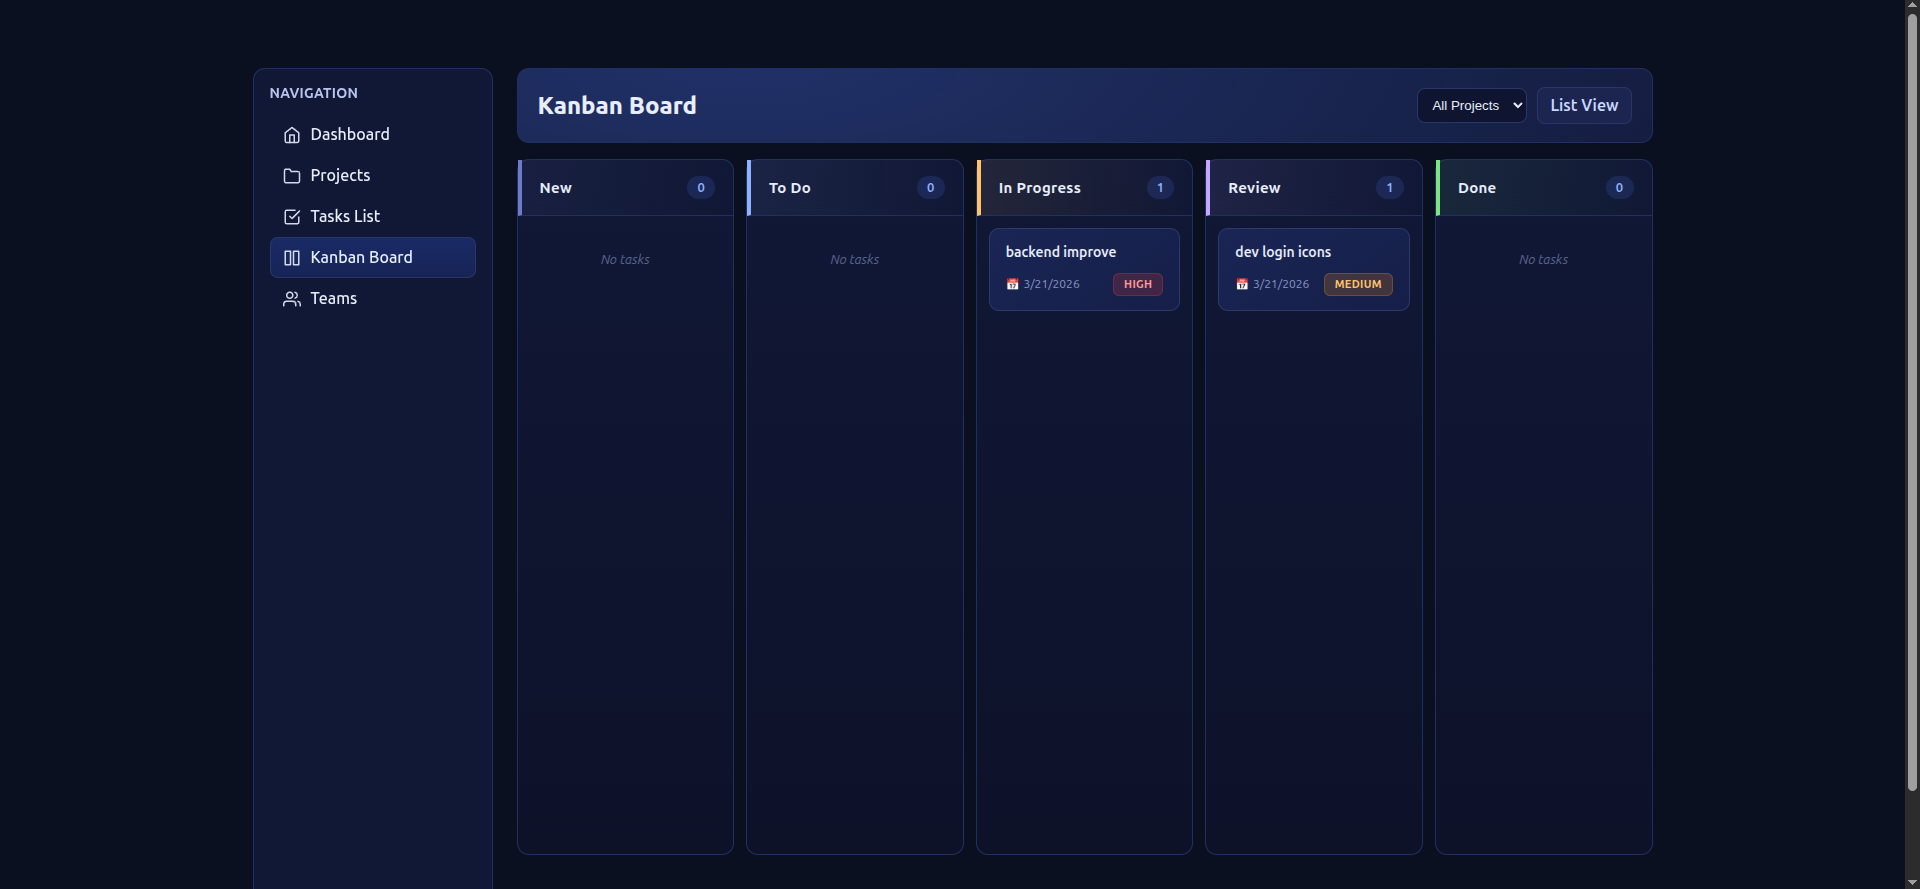Click calendar icon on dev login icons card
Image resolution: width=1920 pixels, height=889 pixels.
[x=1242, y=284]
